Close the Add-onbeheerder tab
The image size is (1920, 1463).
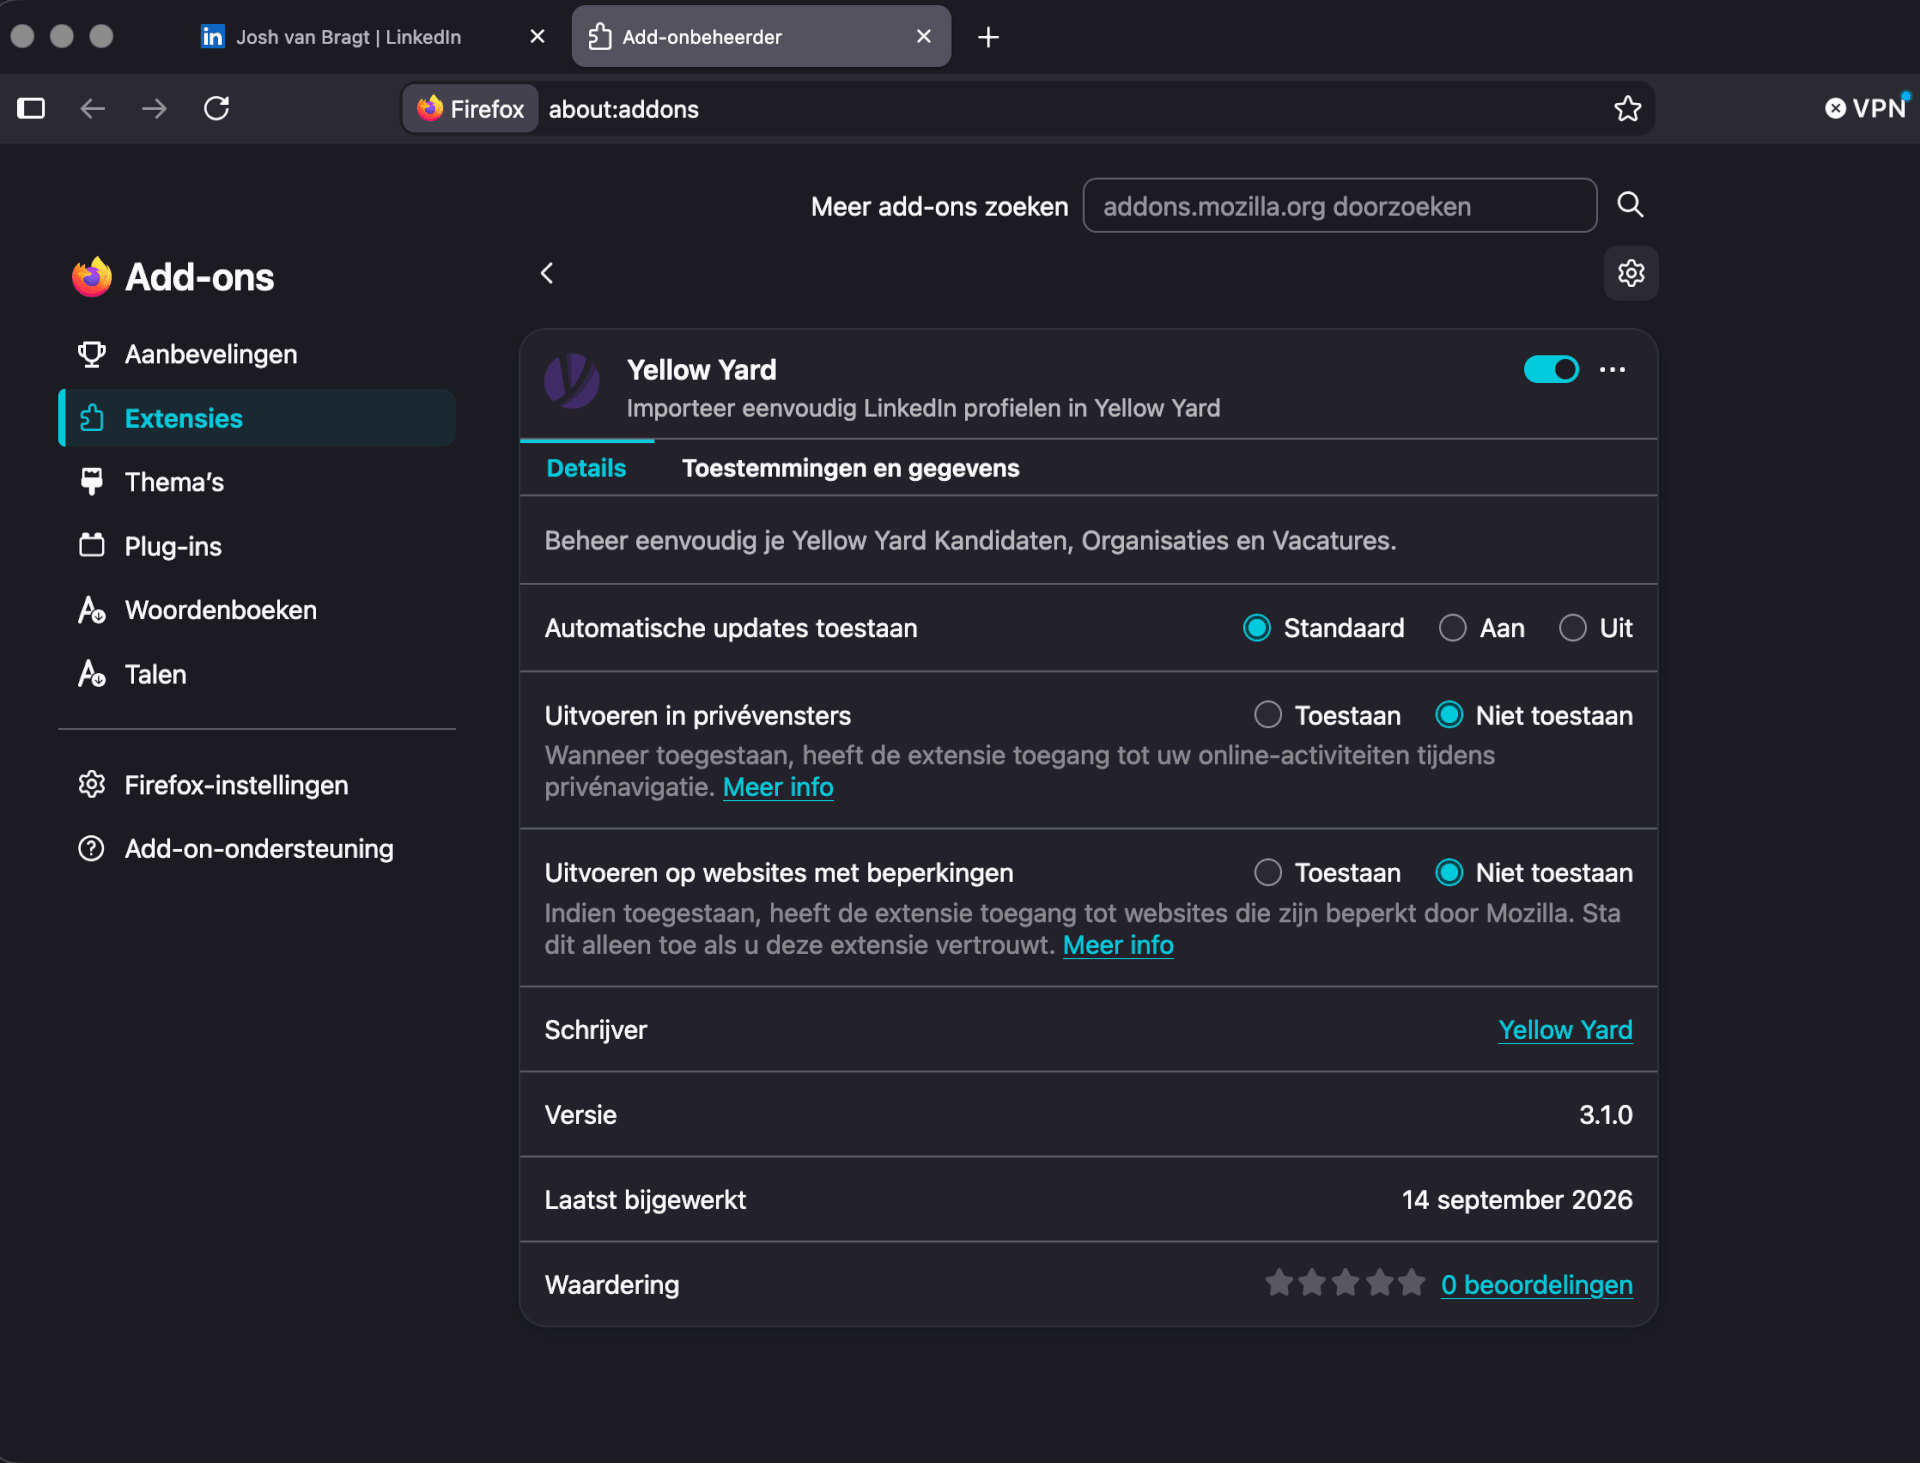coord(924,36)
